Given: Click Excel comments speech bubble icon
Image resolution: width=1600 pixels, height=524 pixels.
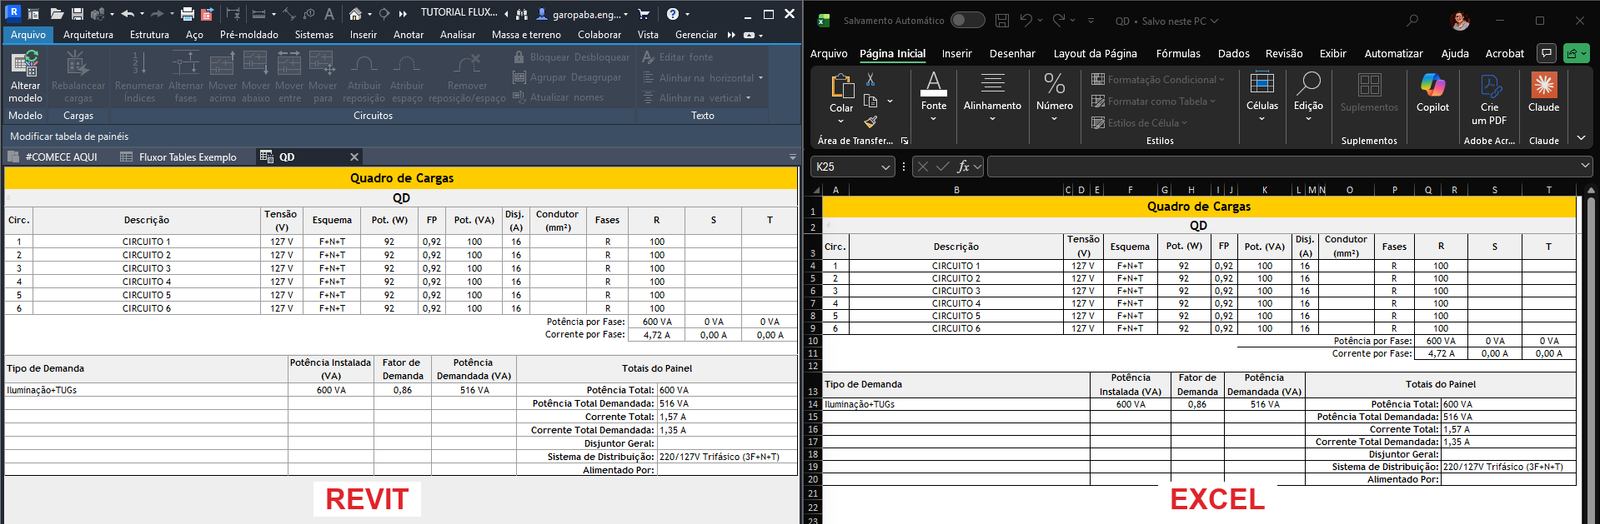Looking at the screenshot, I should 1547,53.
